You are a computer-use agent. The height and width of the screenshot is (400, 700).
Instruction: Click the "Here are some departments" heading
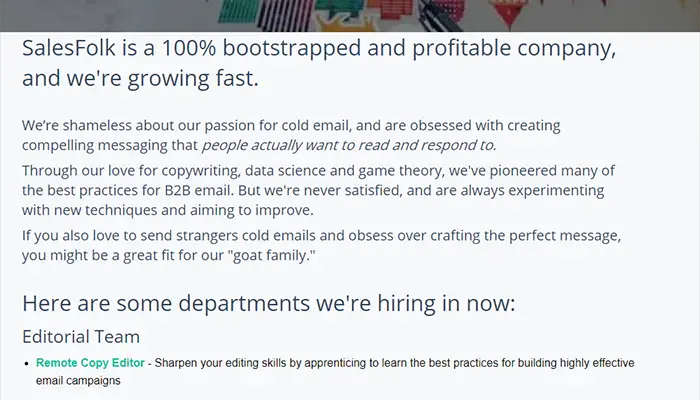point(268,303)
